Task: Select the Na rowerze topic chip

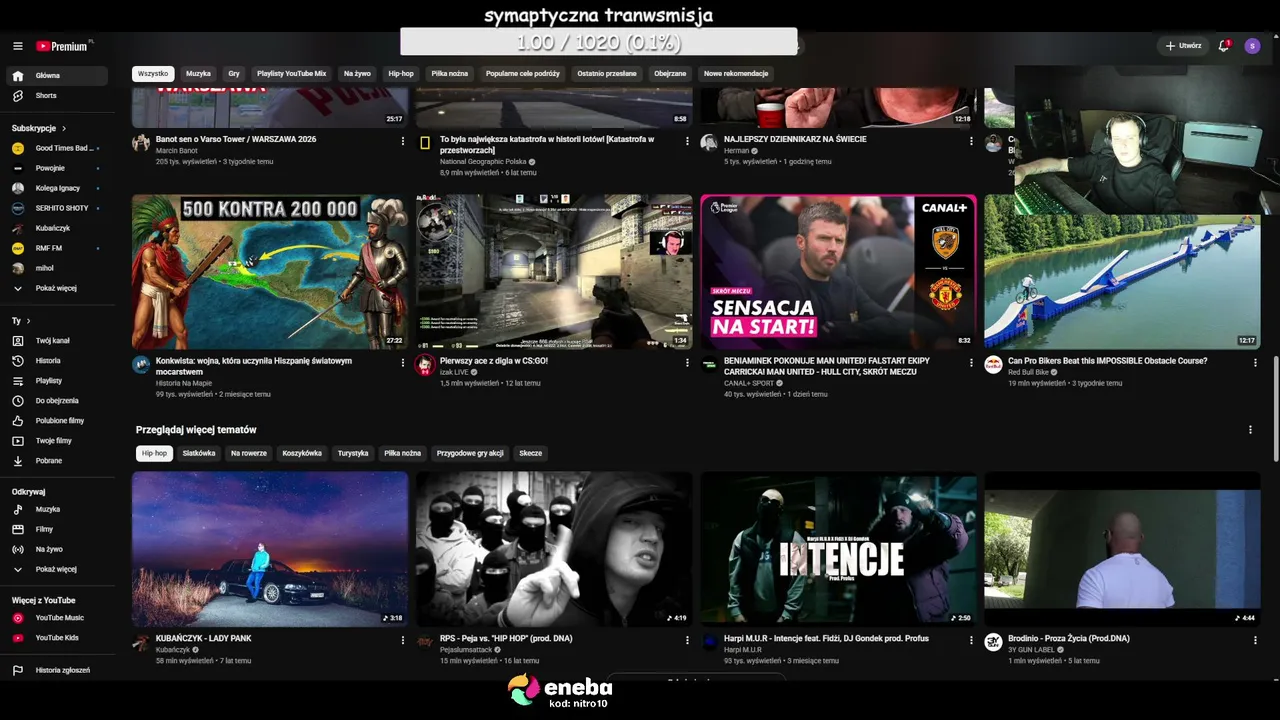Action: [x=249, y=454]
